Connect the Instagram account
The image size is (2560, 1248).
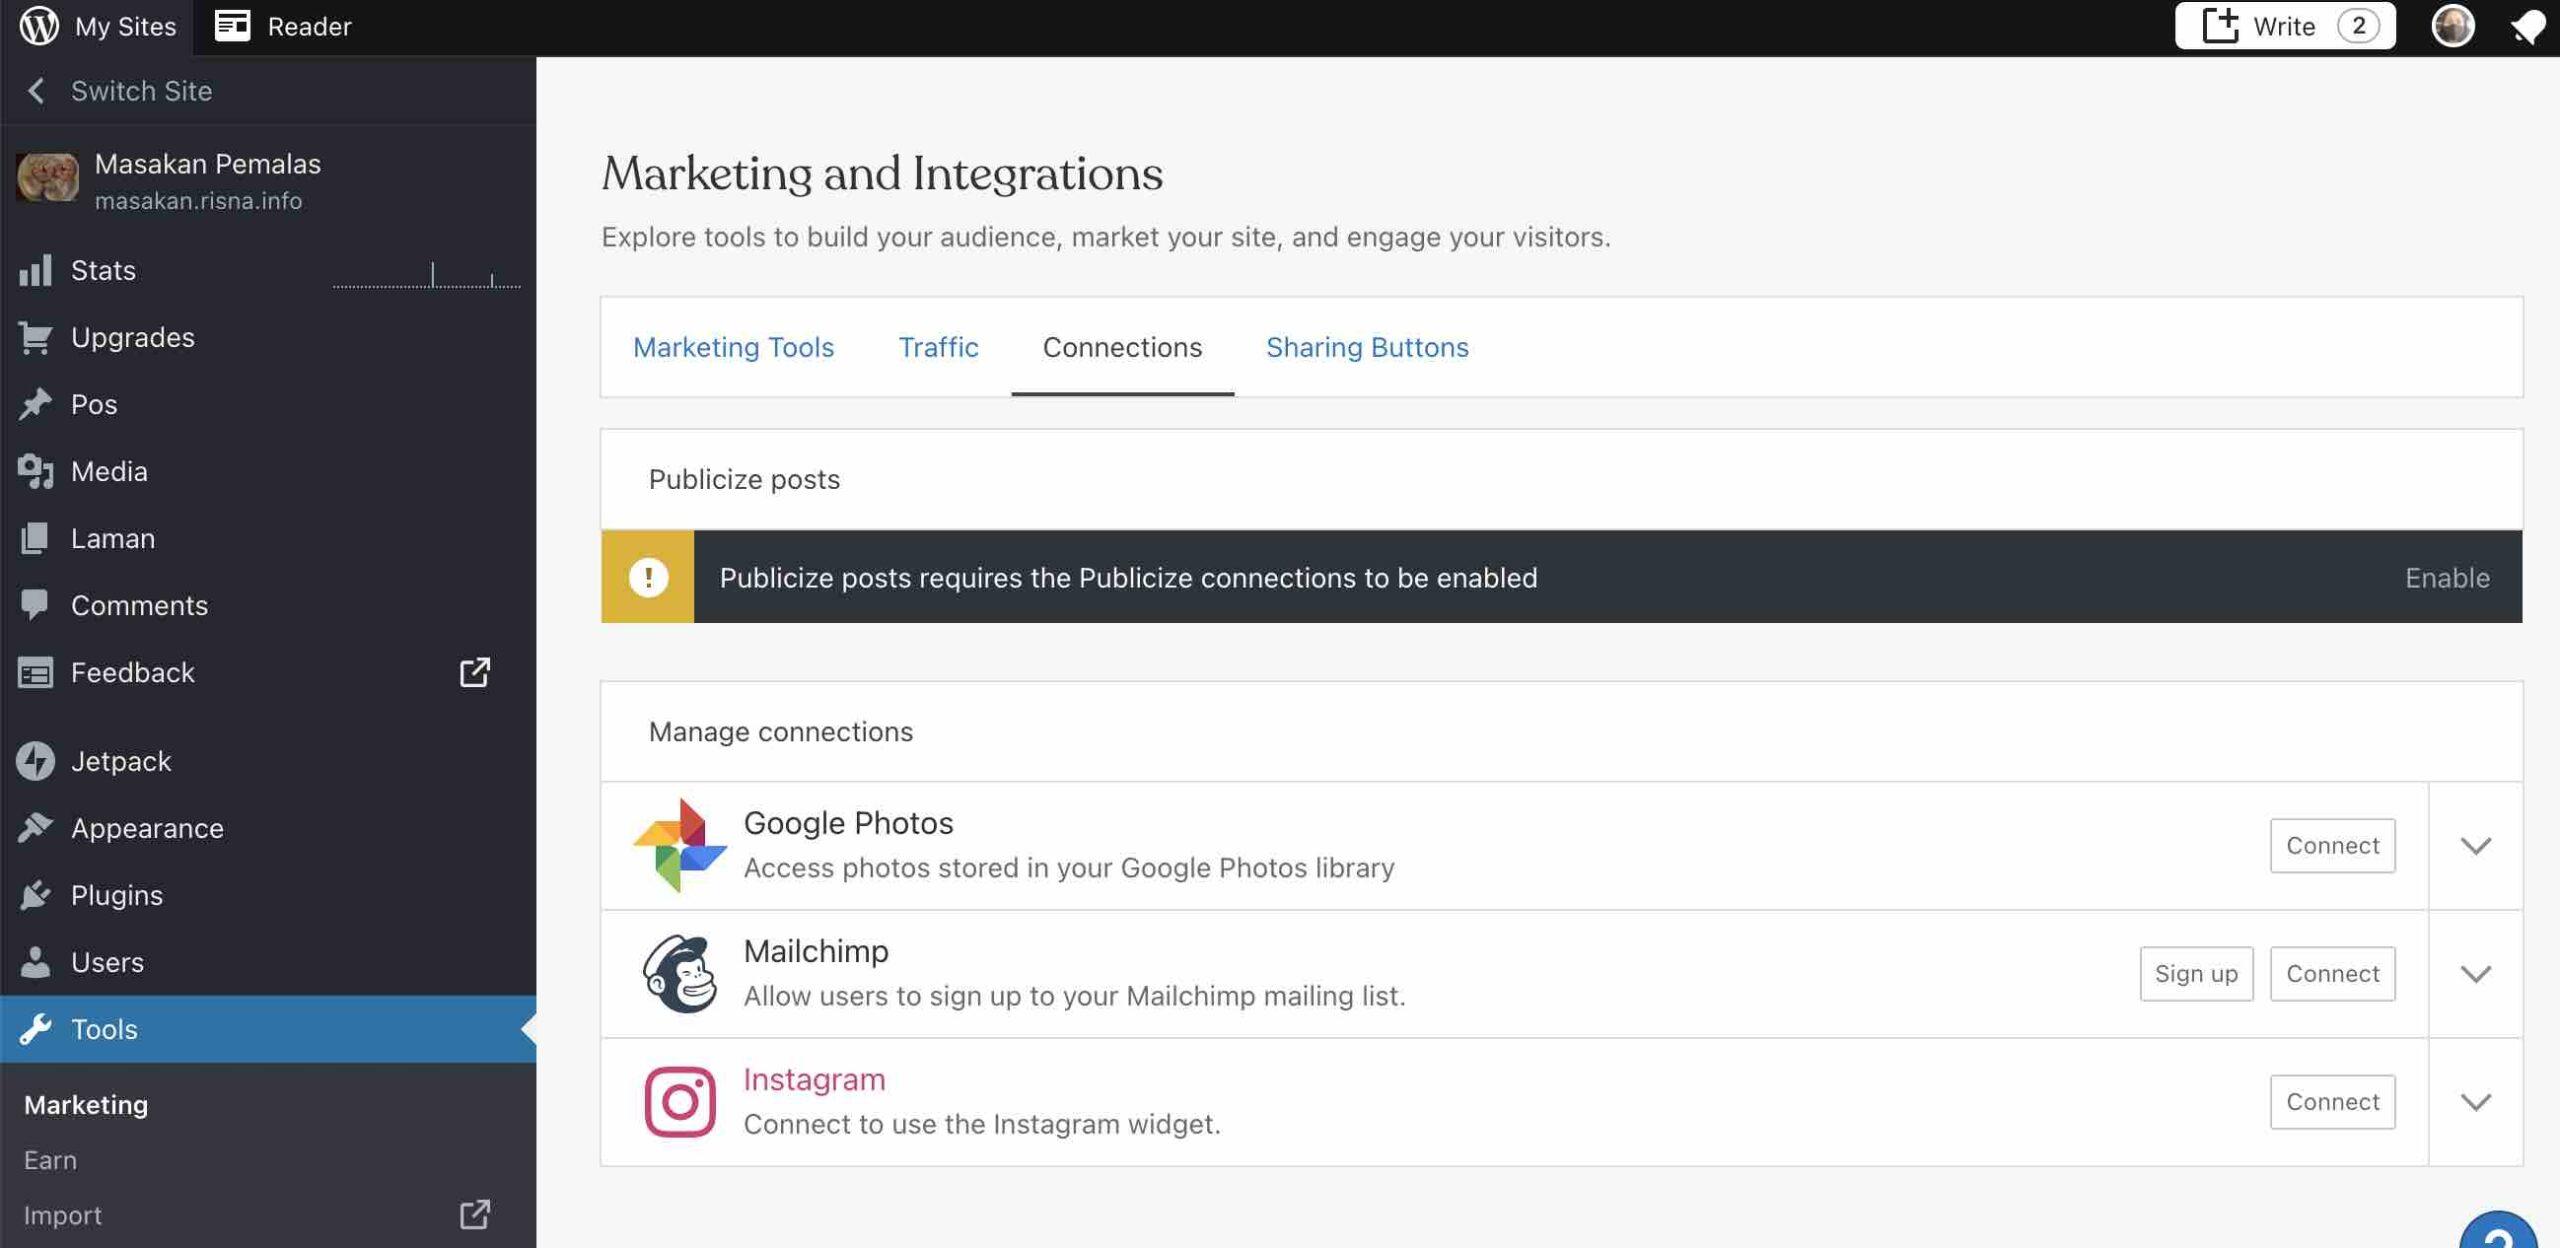pos(2332,1102)
